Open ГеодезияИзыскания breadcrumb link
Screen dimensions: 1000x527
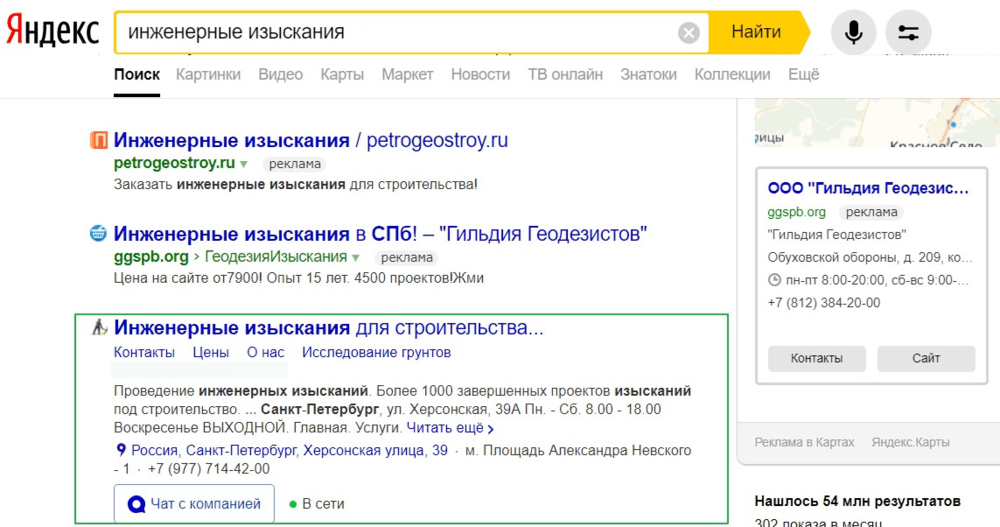point(276,257)
